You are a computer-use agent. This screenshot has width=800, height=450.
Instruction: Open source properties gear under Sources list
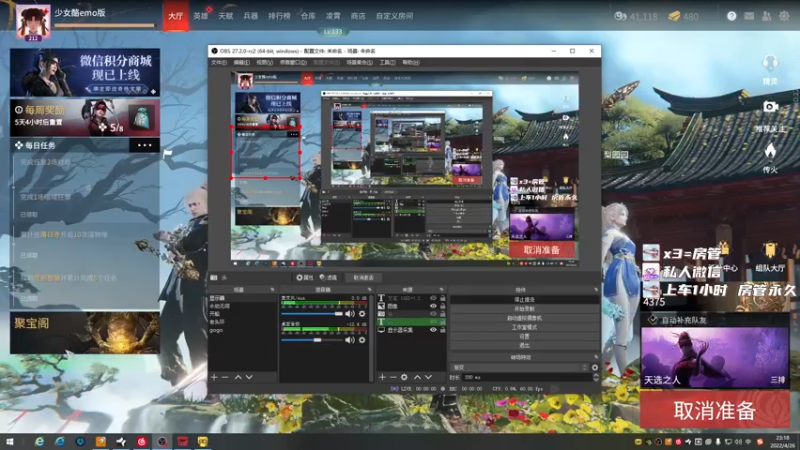pyautogui.click(x=404, y=377)
